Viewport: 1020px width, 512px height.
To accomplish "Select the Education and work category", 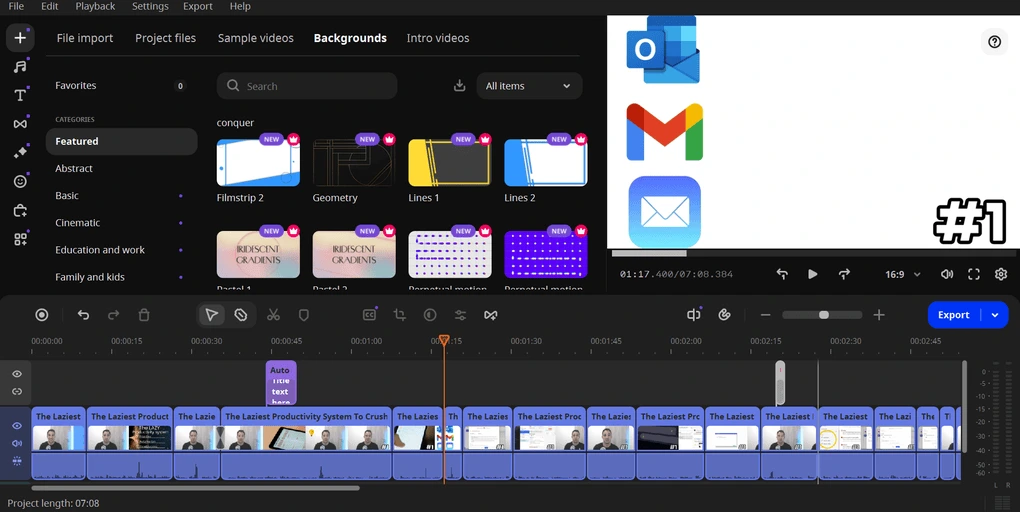I will (x=121, y=250).
